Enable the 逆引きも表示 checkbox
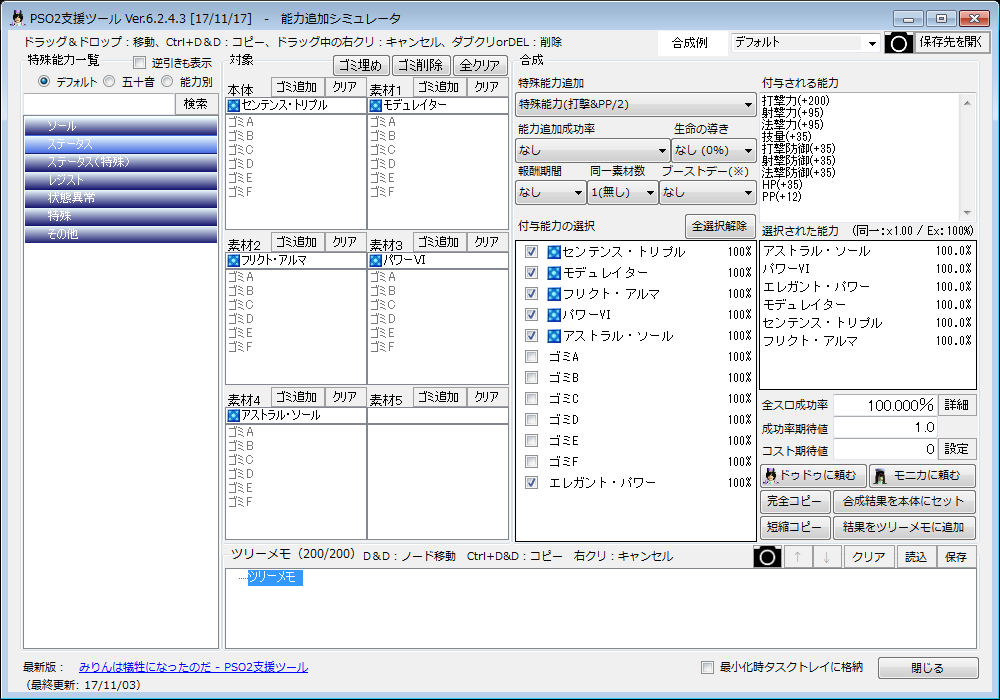The height and width of the screenshot is (700, 1000). [x=140, y=63]
